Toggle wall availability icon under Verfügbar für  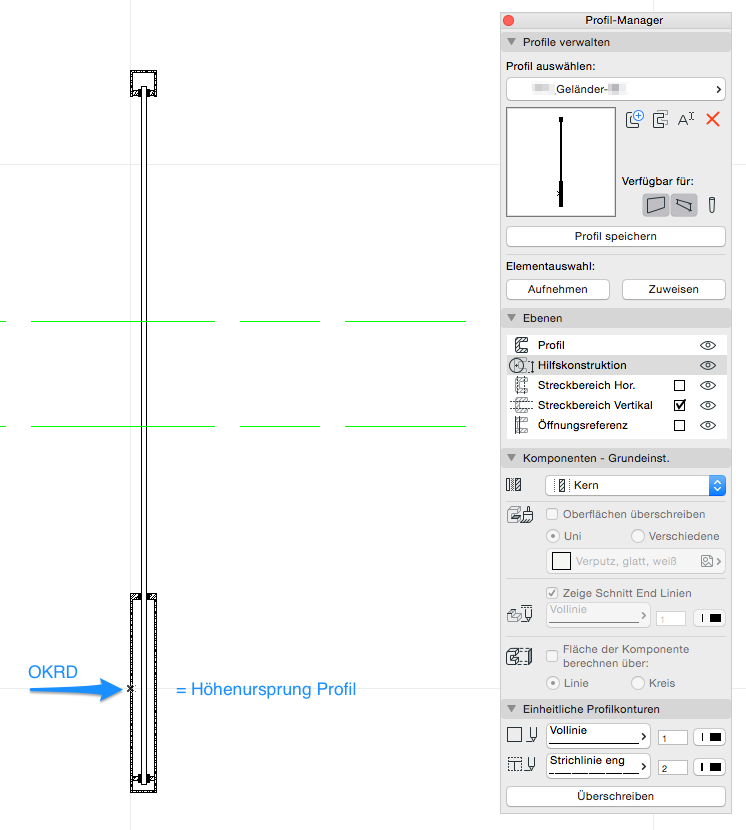(x=656, y=205)
